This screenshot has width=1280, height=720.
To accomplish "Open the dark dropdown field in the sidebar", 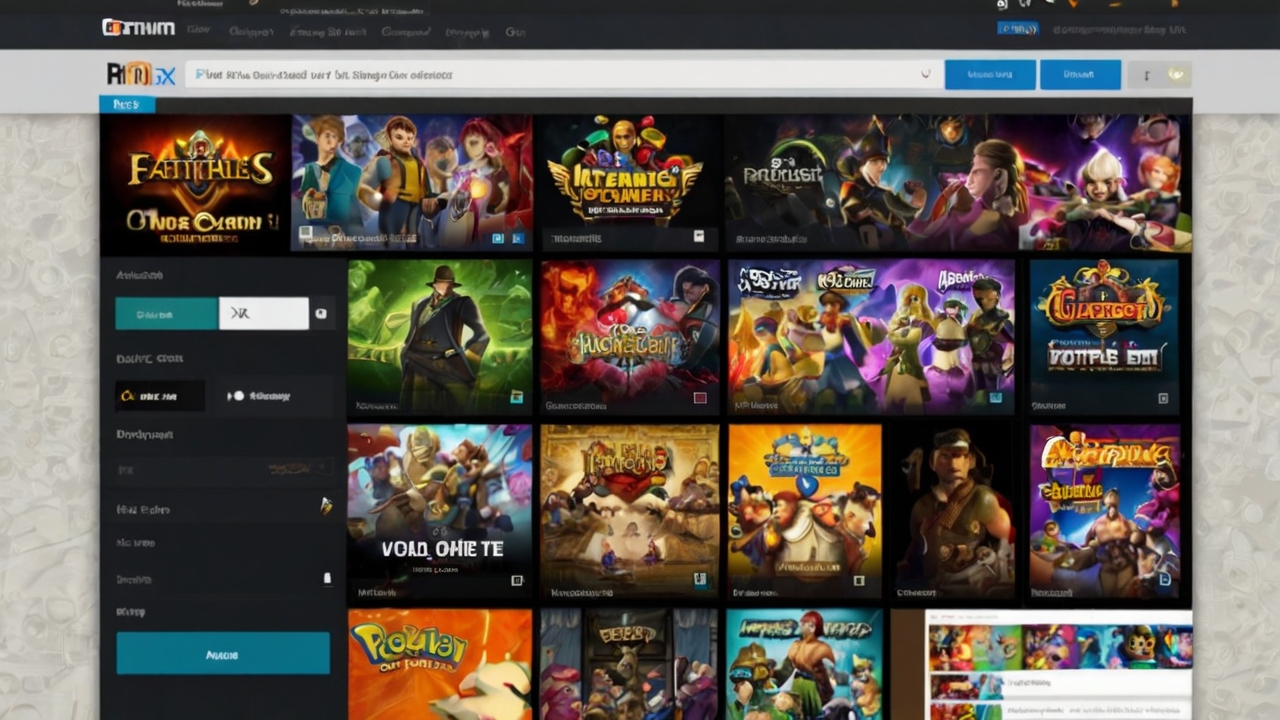I will (x=224, y=468).
